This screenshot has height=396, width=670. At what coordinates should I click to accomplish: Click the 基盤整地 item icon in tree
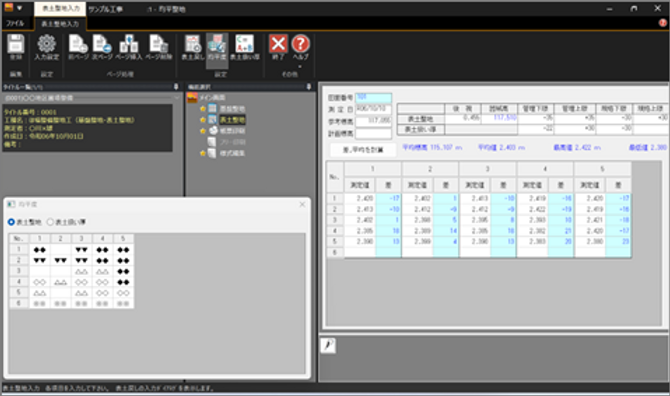[212, 109]
